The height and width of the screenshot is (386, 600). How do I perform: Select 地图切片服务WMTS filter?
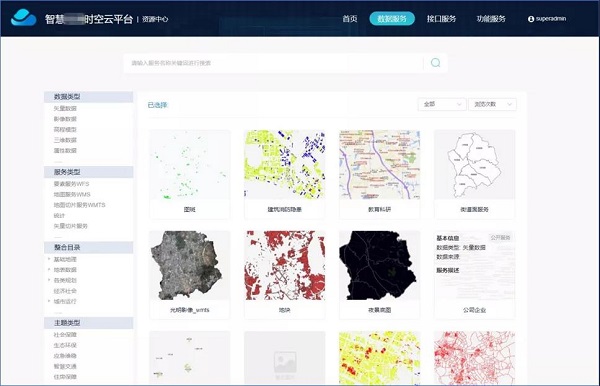79,205
